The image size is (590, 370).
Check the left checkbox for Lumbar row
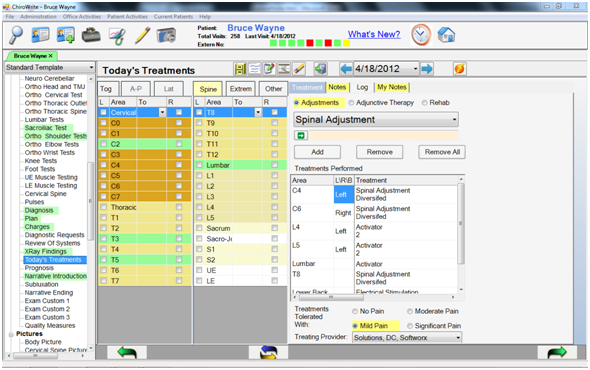[199, 165]
